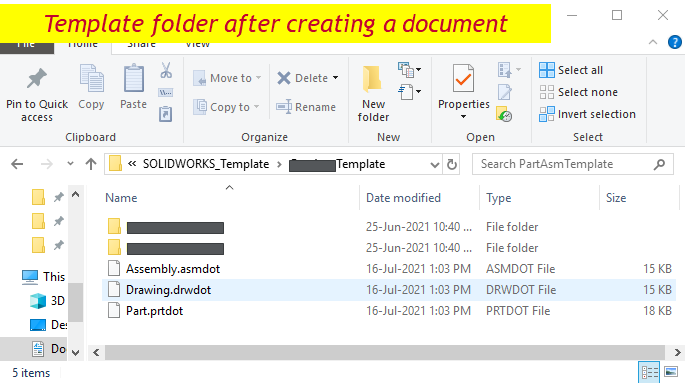
Task: Click SOLIDWORKS_Template in address bar
Action: pos(206,164)
